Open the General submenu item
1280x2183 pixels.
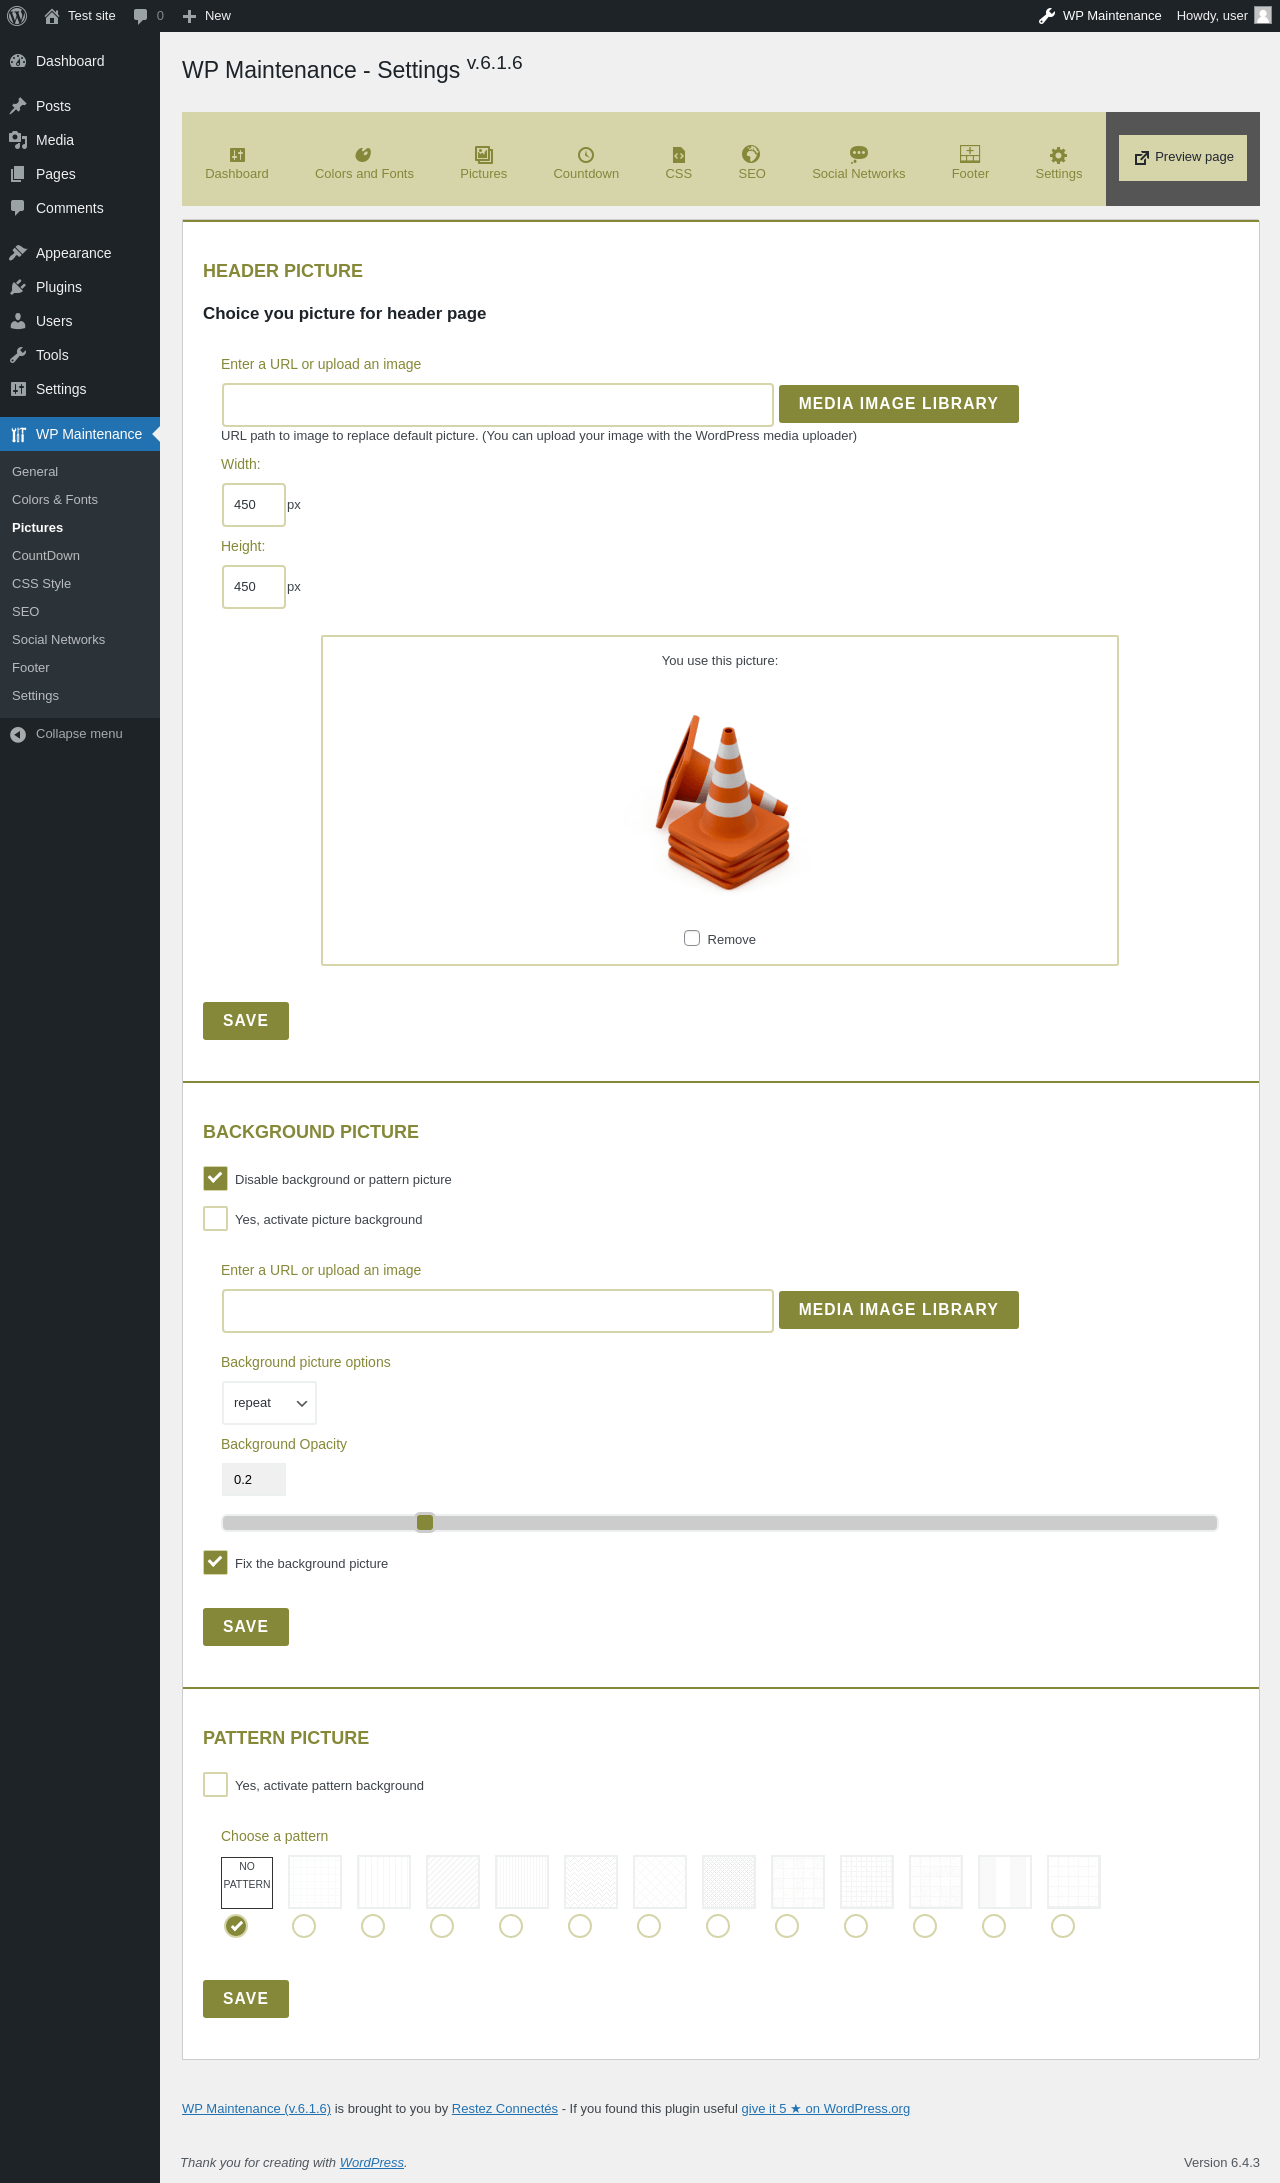(x=35, y=472)
